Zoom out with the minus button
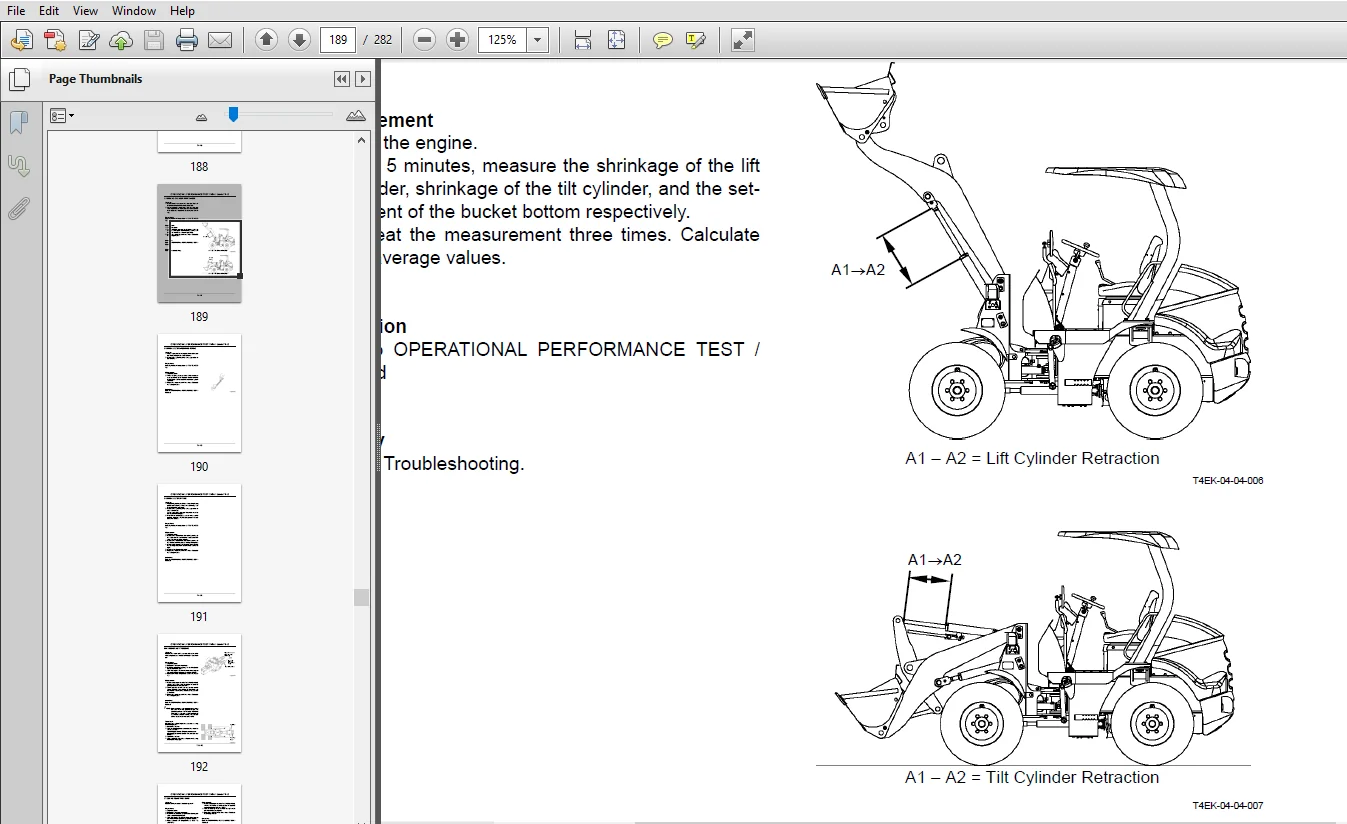Viewport: 1347px width, 824px height. pos(424,40)
